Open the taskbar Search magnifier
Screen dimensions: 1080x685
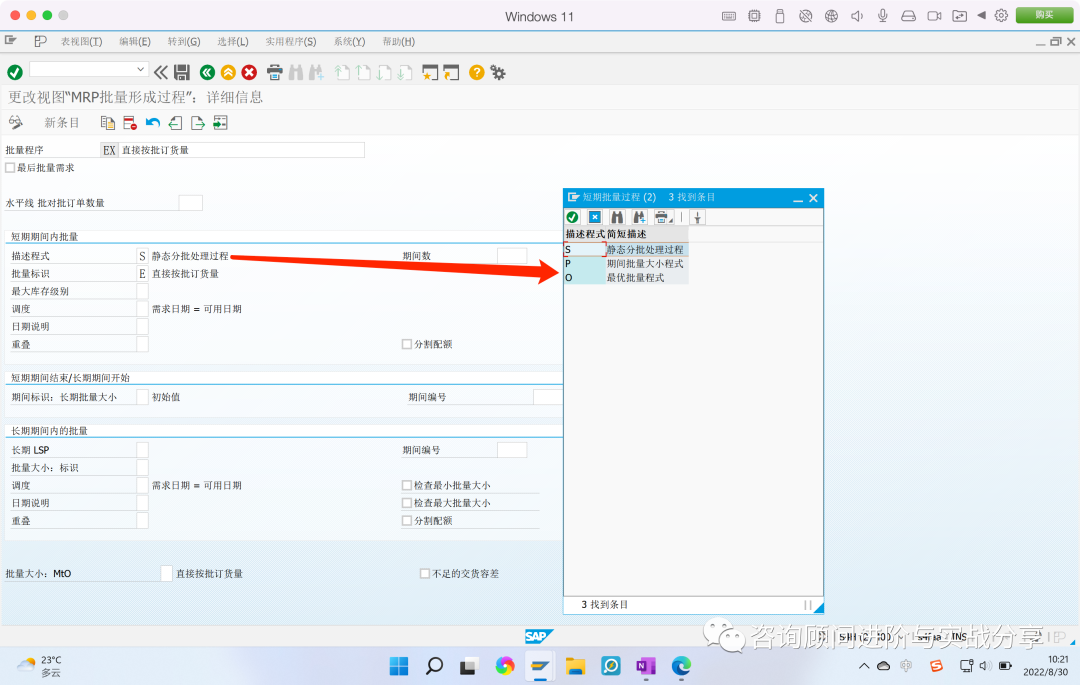point(434,666)
